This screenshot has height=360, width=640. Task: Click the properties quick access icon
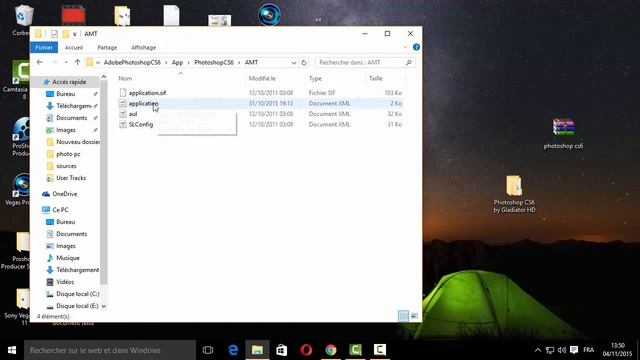(x=54, y=34)
